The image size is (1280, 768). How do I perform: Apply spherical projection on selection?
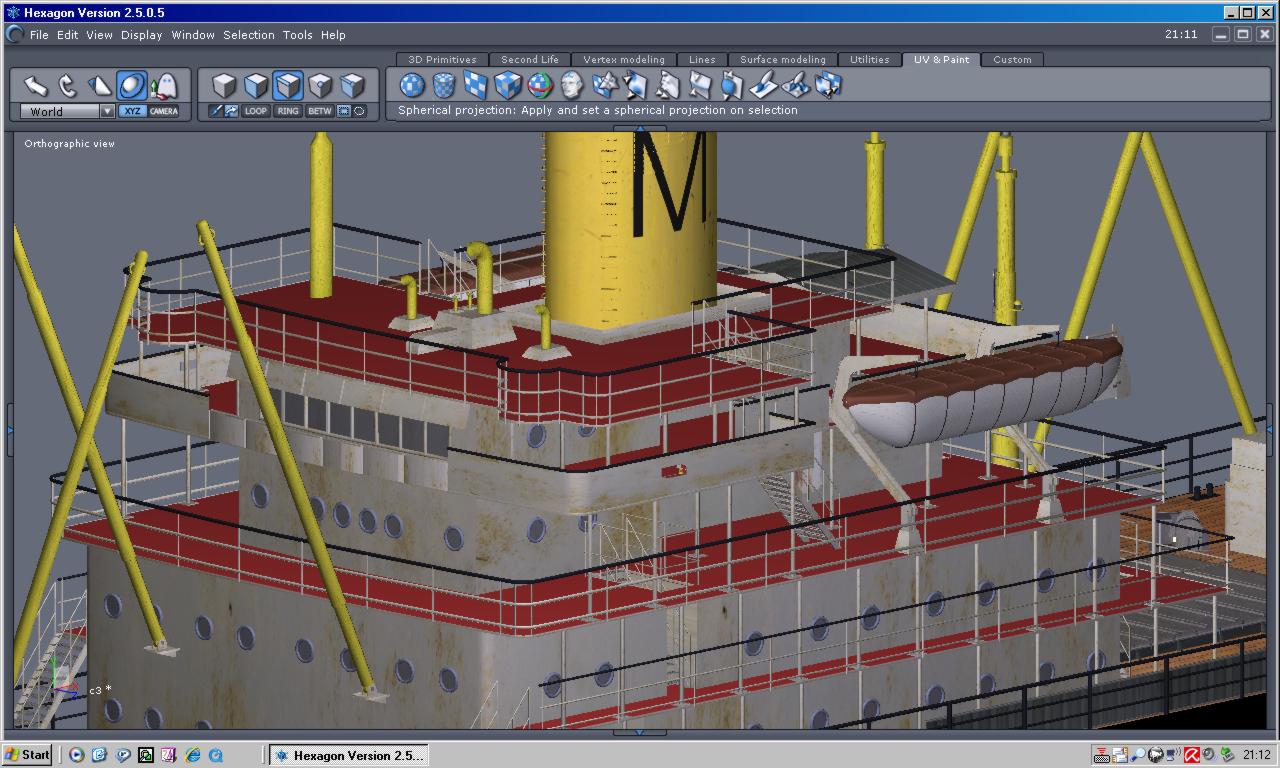(412, 85)
